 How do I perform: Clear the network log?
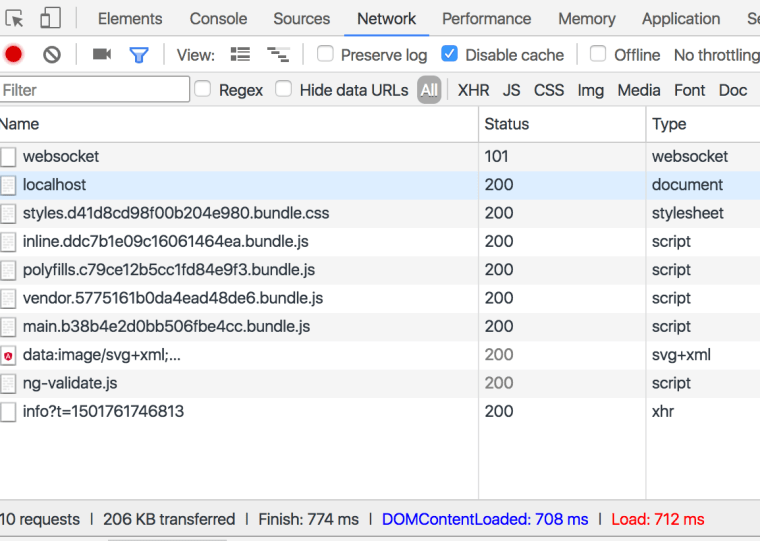point(52,55)
